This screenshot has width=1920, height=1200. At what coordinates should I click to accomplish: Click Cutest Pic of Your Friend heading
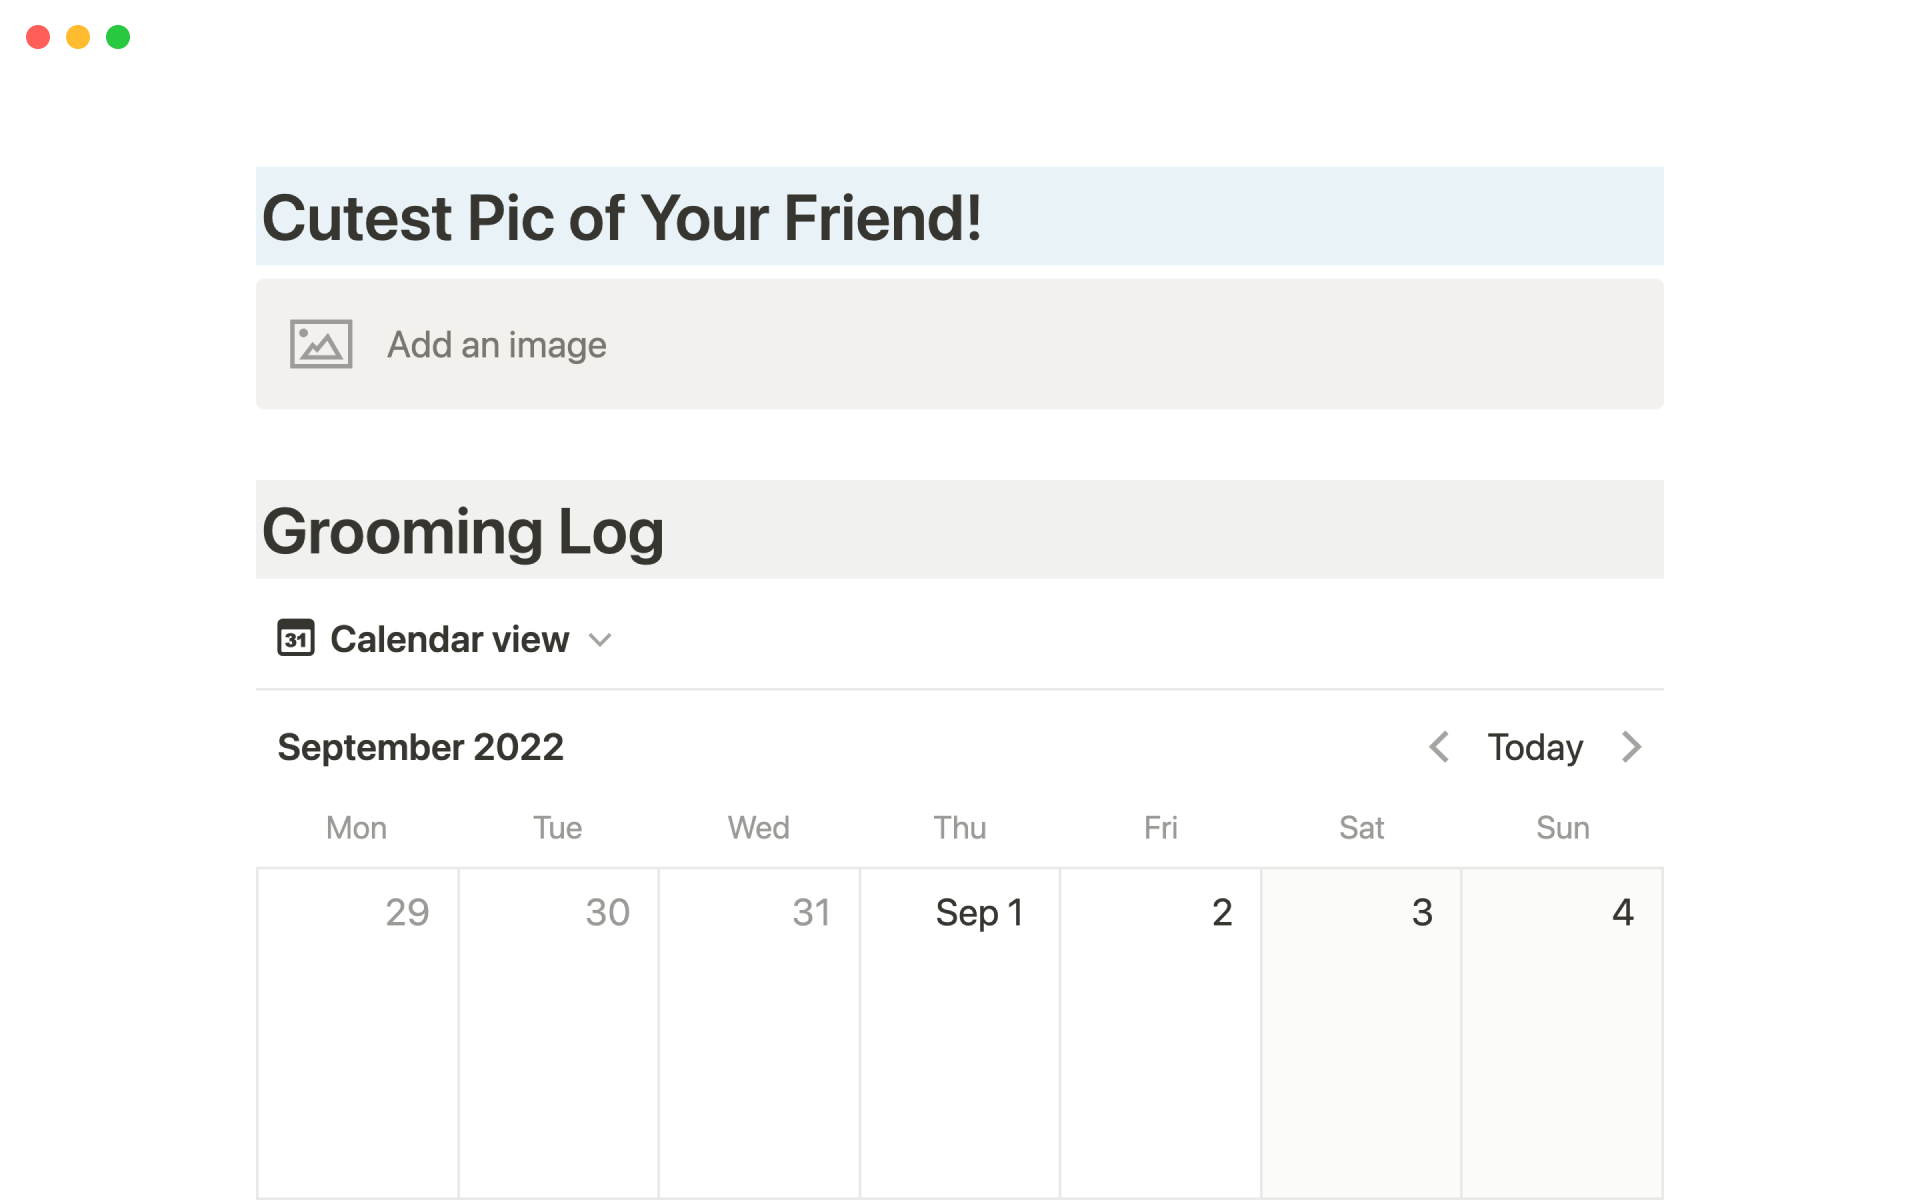621,218
